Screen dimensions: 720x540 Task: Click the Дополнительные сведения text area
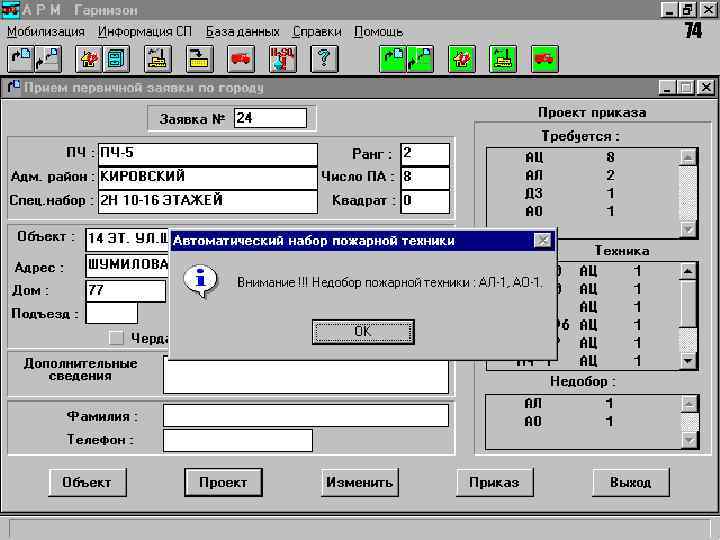(x=306, y=377)
